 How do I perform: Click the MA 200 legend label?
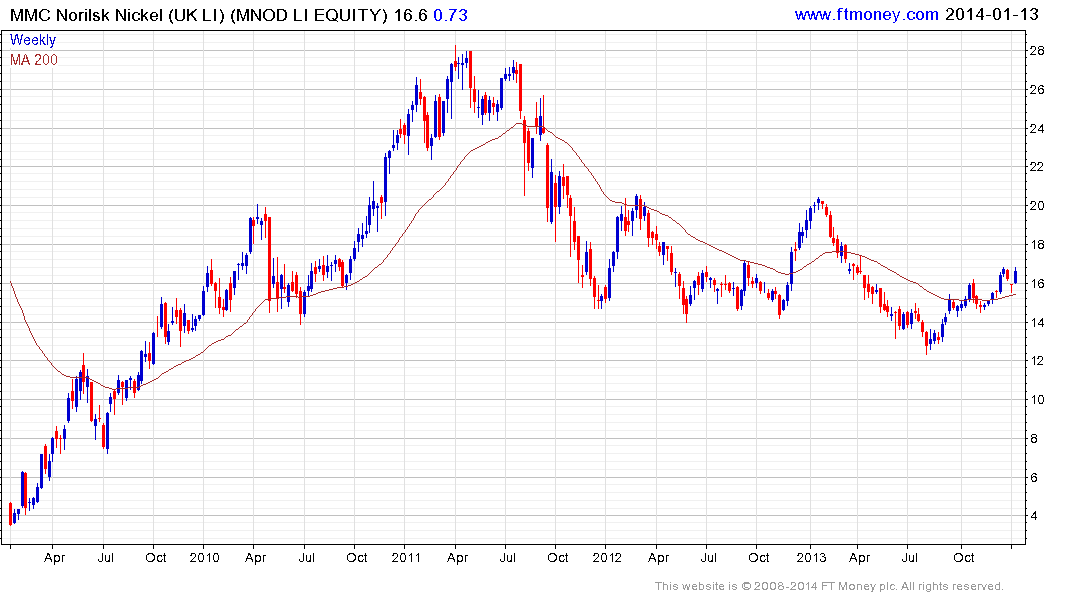pyautogui.click(x=34, y=60)
